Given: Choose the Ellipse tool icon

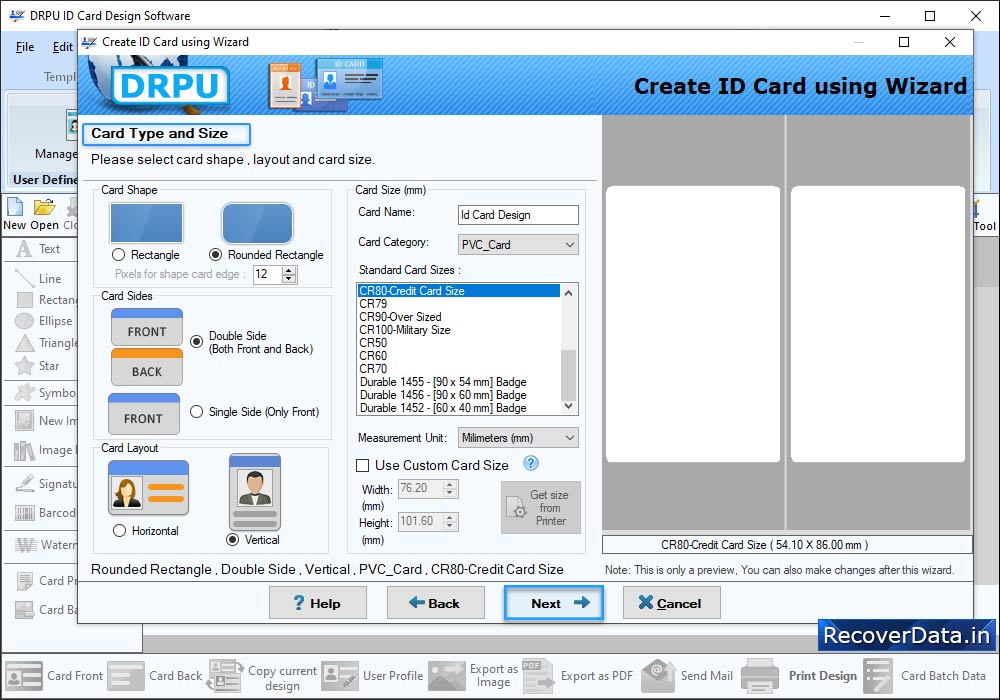Looking at the screenshot, I should click(x=24, y=321).
